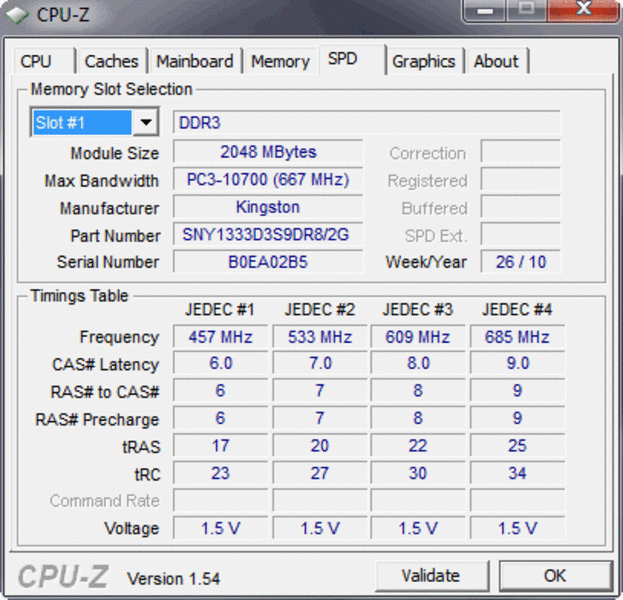The width and height of the screenshot is (623, 600).
Task: Click the 457 MHz frequency cell
Action: click(x=221, y=337)
